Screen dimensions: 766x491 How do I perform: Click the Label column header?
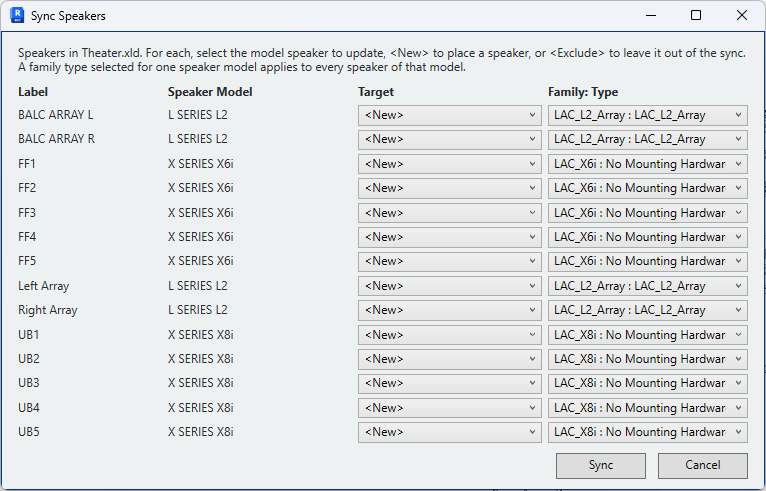pos(33,92)
